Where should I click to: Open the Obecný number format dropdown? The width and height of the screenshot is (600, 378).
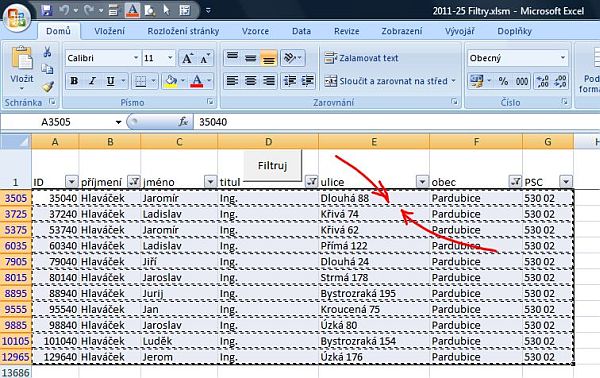pyautogui.click(x=563, y=58)
